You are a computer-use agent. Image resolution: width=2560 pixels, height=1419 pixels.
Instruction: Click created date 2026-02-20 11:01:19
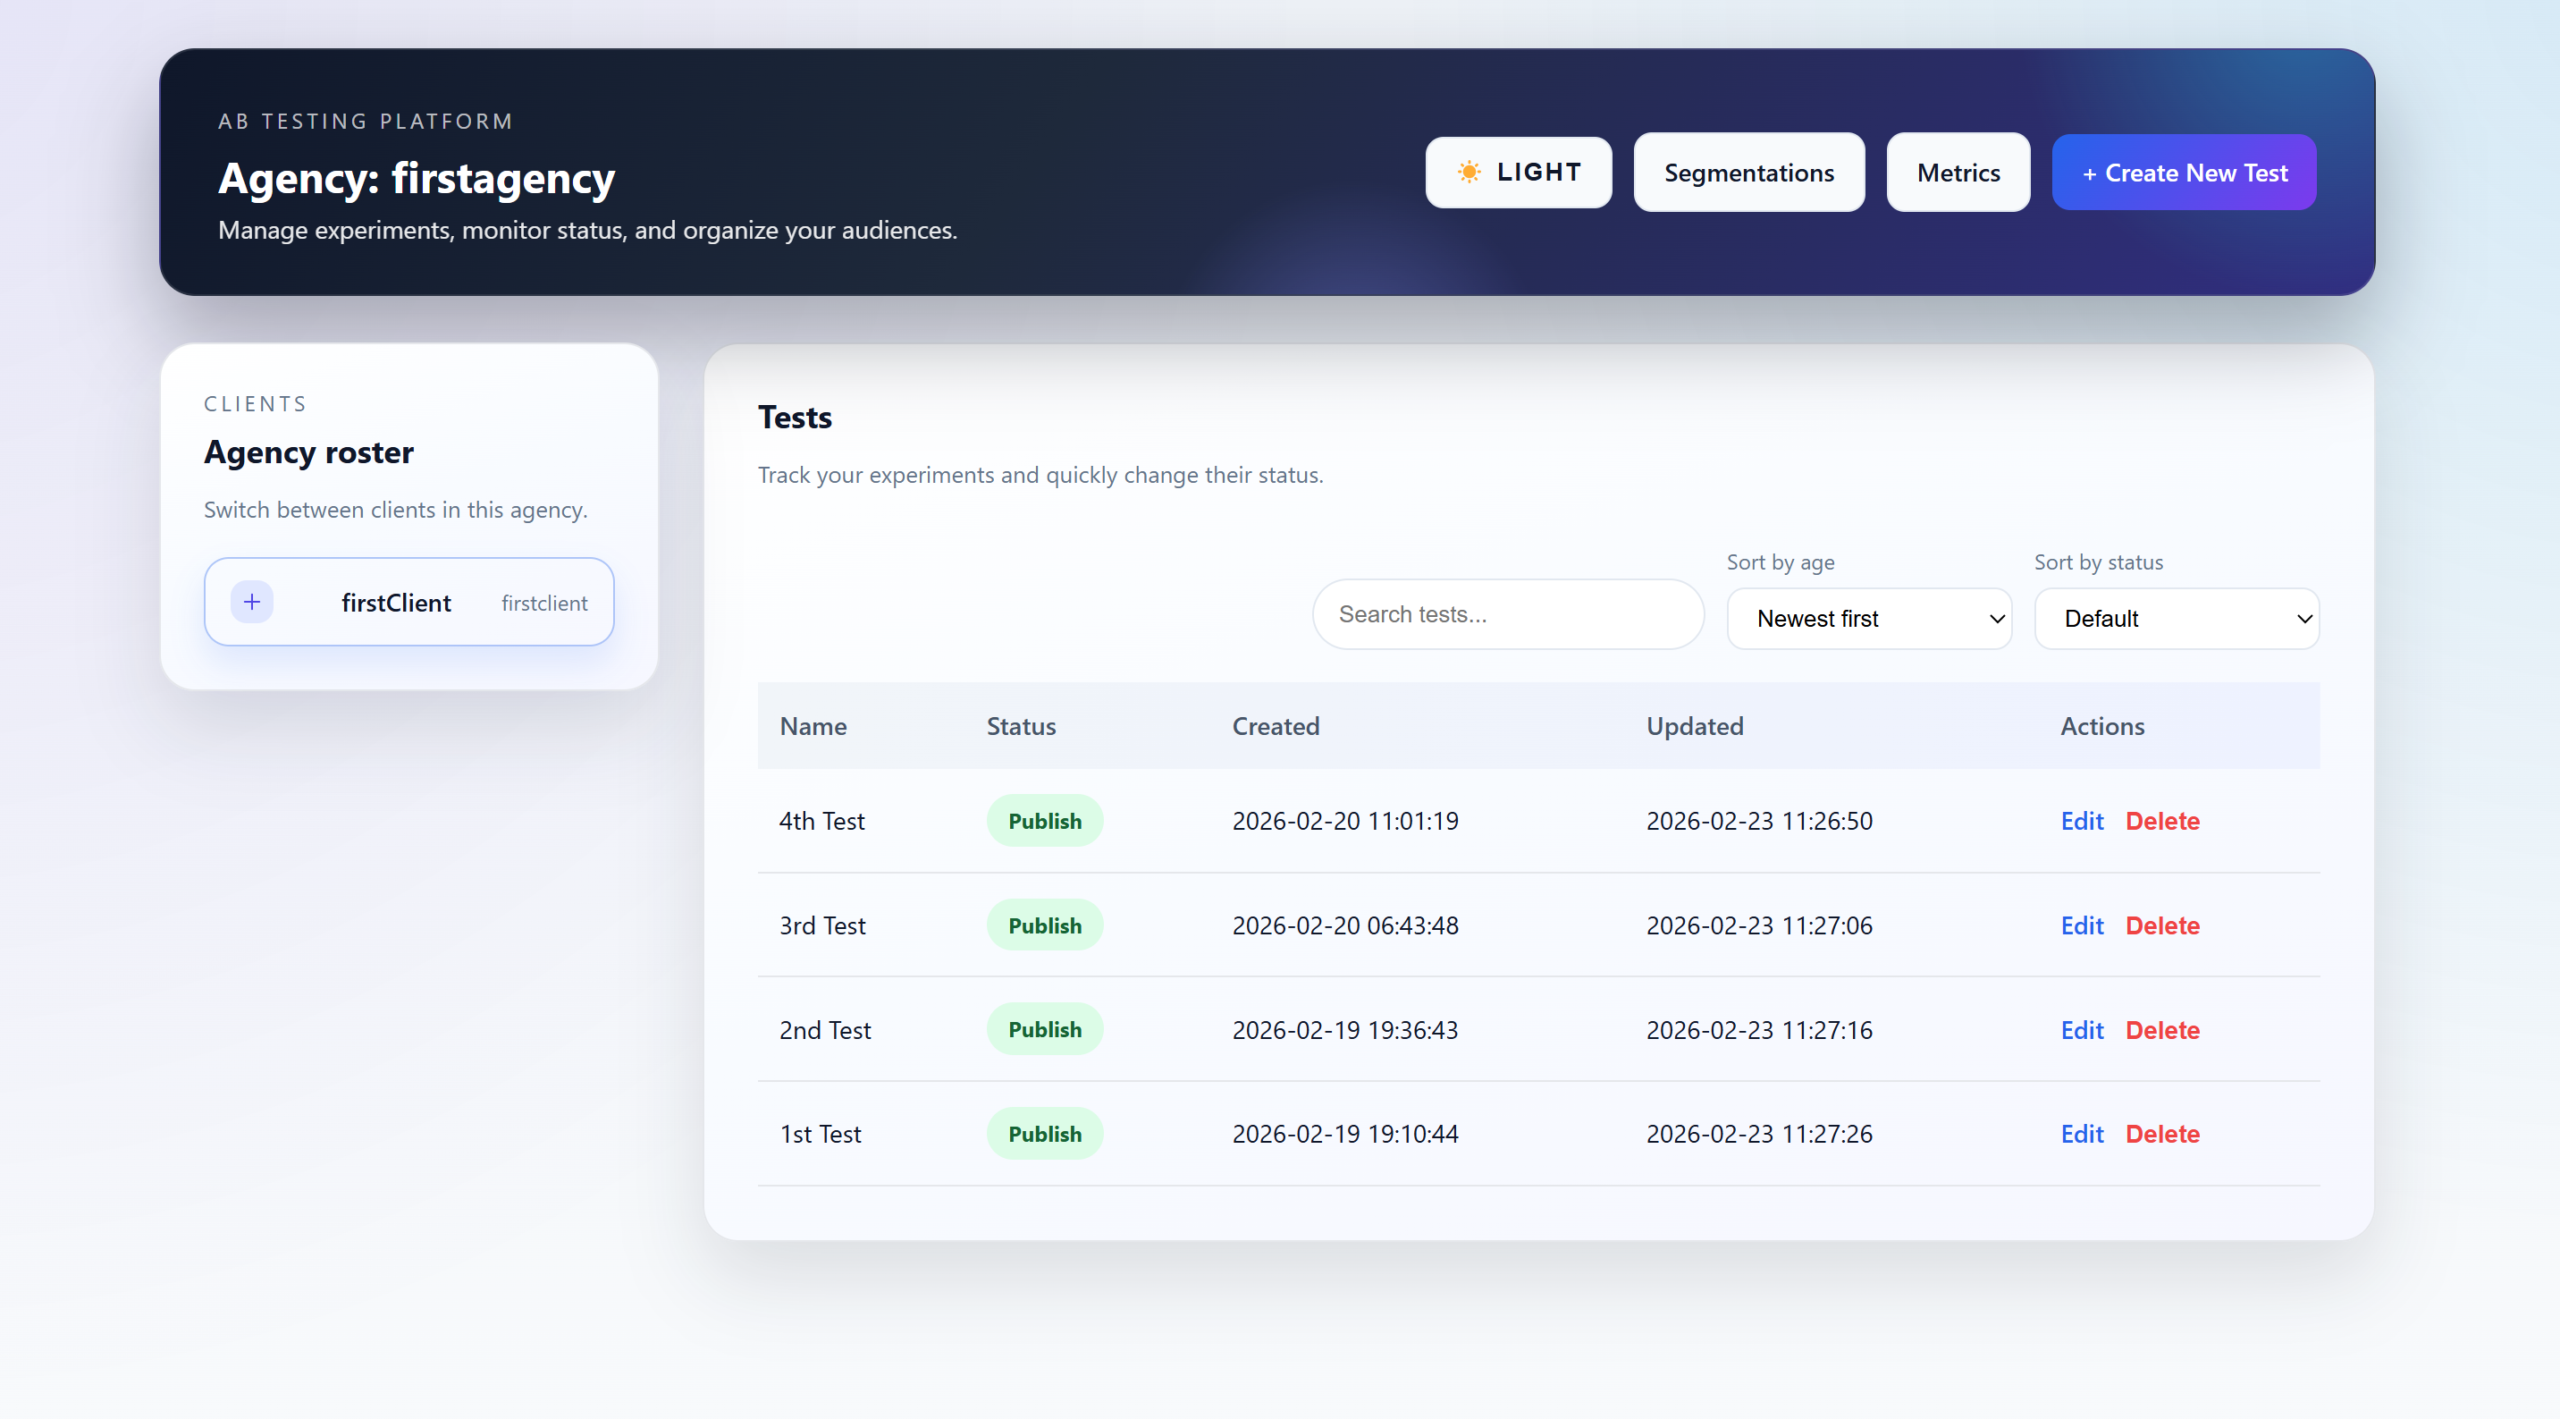click(x=1345, y=821)
